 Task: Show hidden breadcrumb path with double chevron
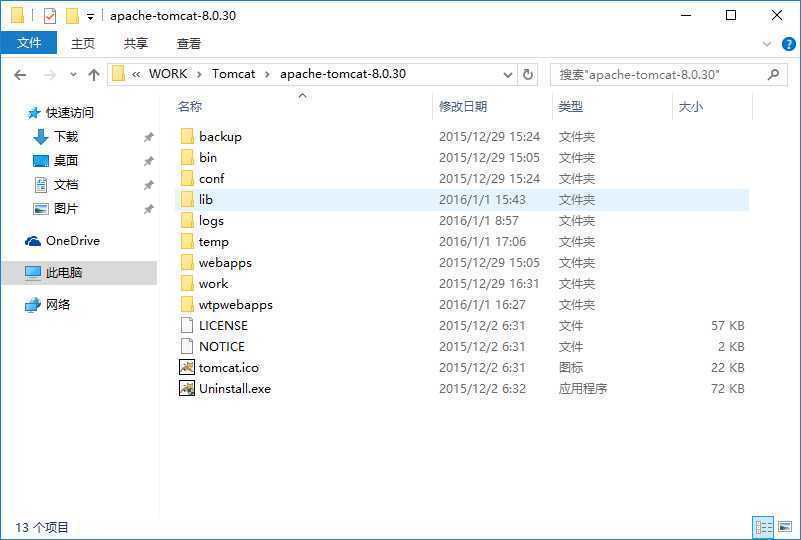(136, 75)
